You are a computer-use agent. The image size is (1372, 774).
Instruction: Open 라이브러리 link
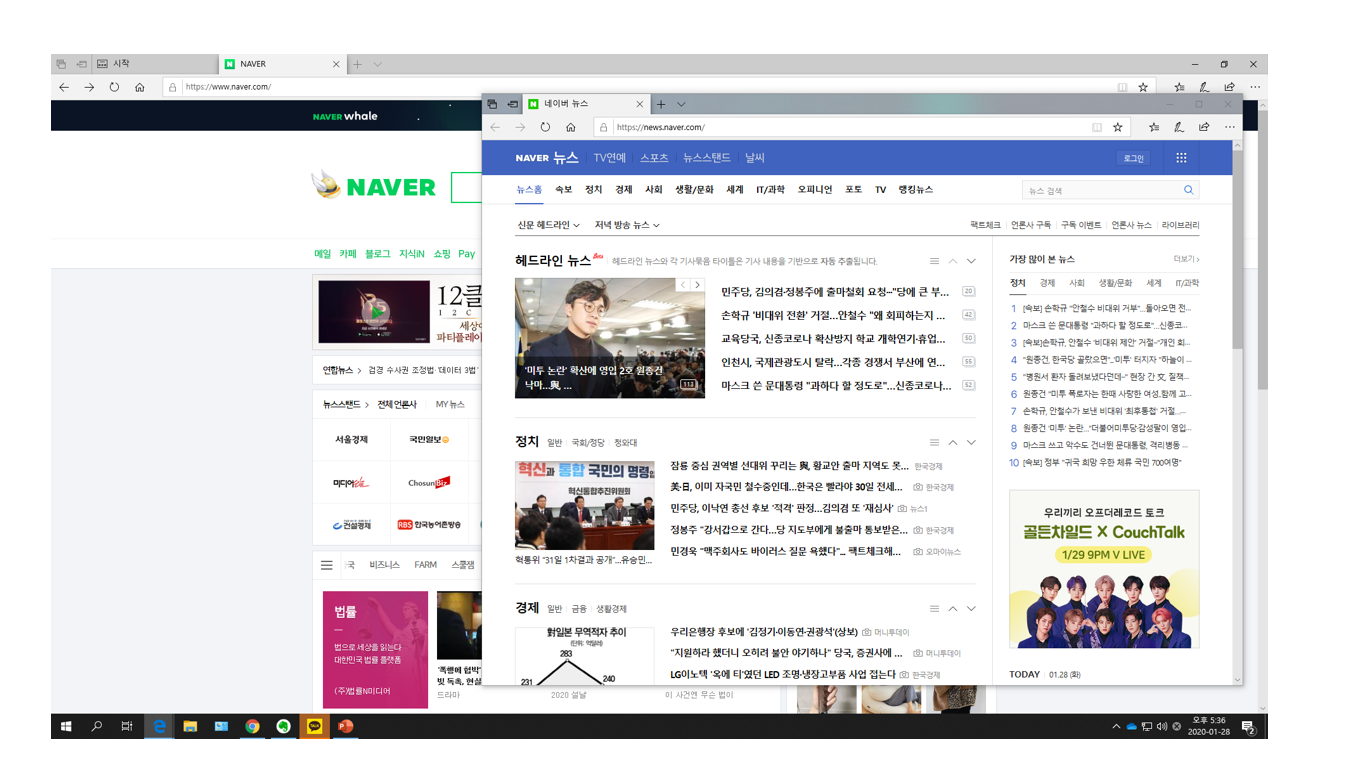click(1180, 225)
